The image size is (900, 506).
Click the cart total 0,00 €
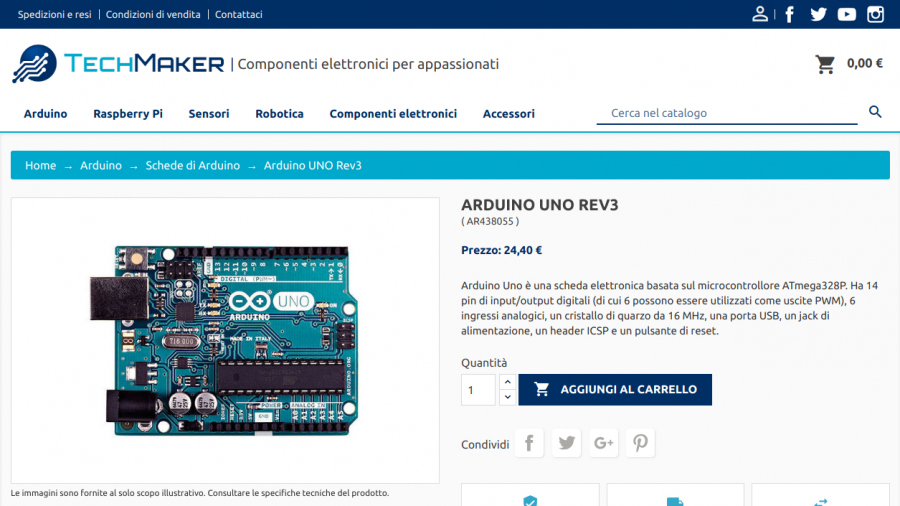(864, 63)
